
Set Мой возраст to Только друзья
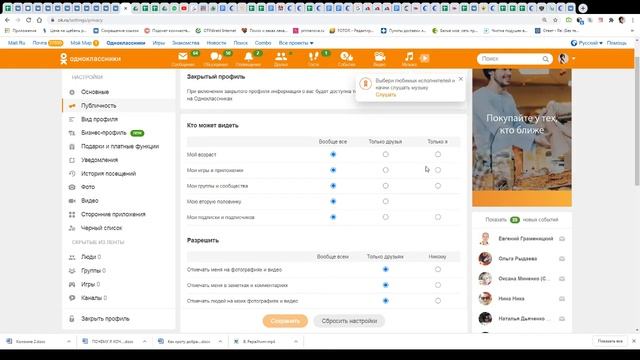385,154
